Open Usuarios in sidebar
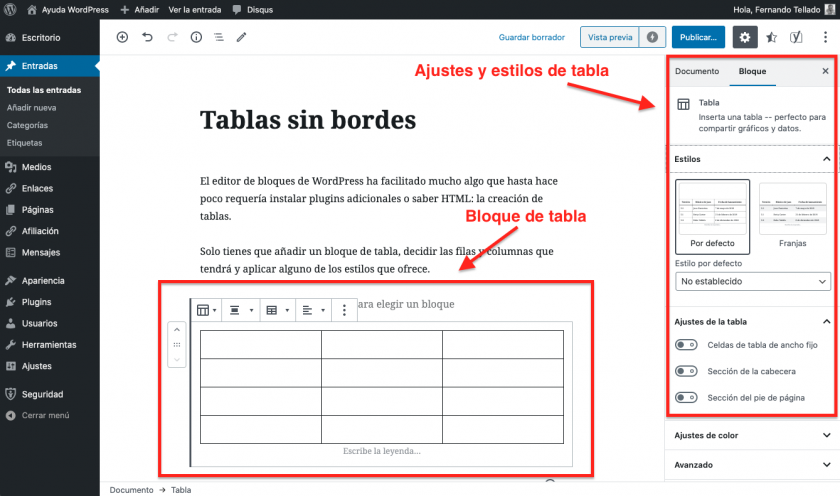This screenshot has height=496, width=840. click(49, 323)
